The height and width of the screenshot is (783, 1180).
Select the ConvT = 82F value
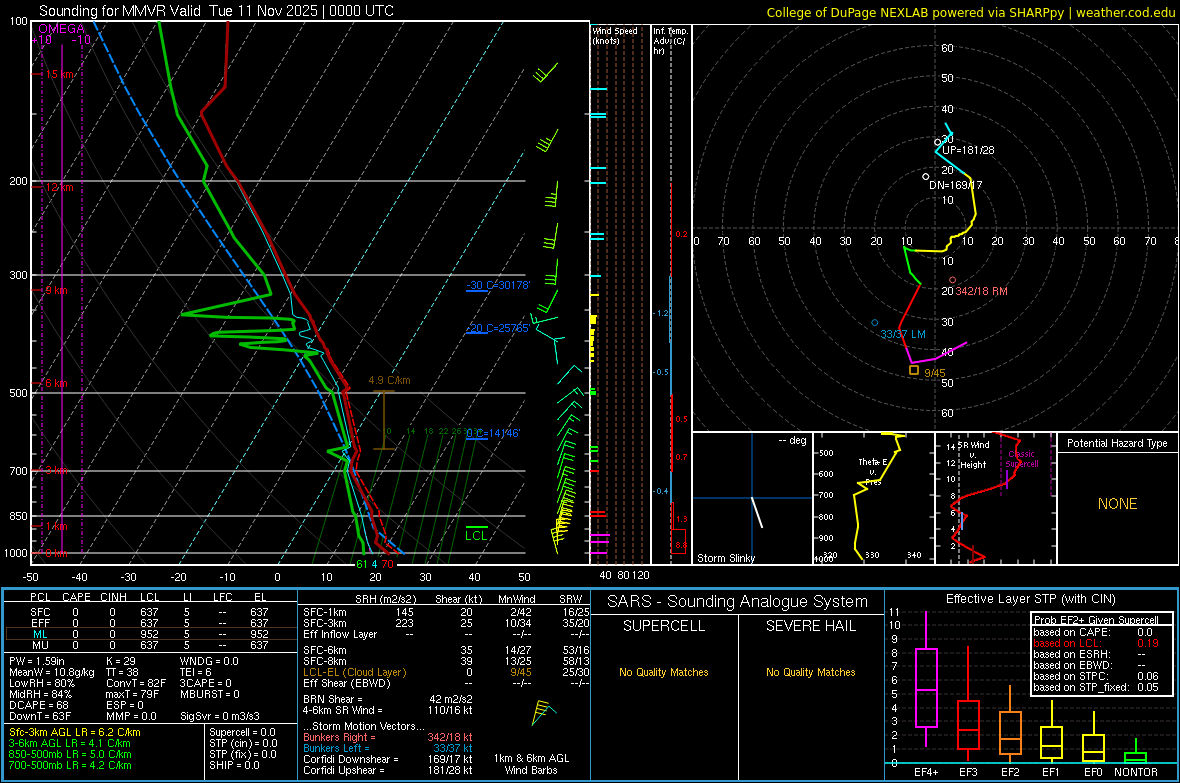(x=136, y=683)
